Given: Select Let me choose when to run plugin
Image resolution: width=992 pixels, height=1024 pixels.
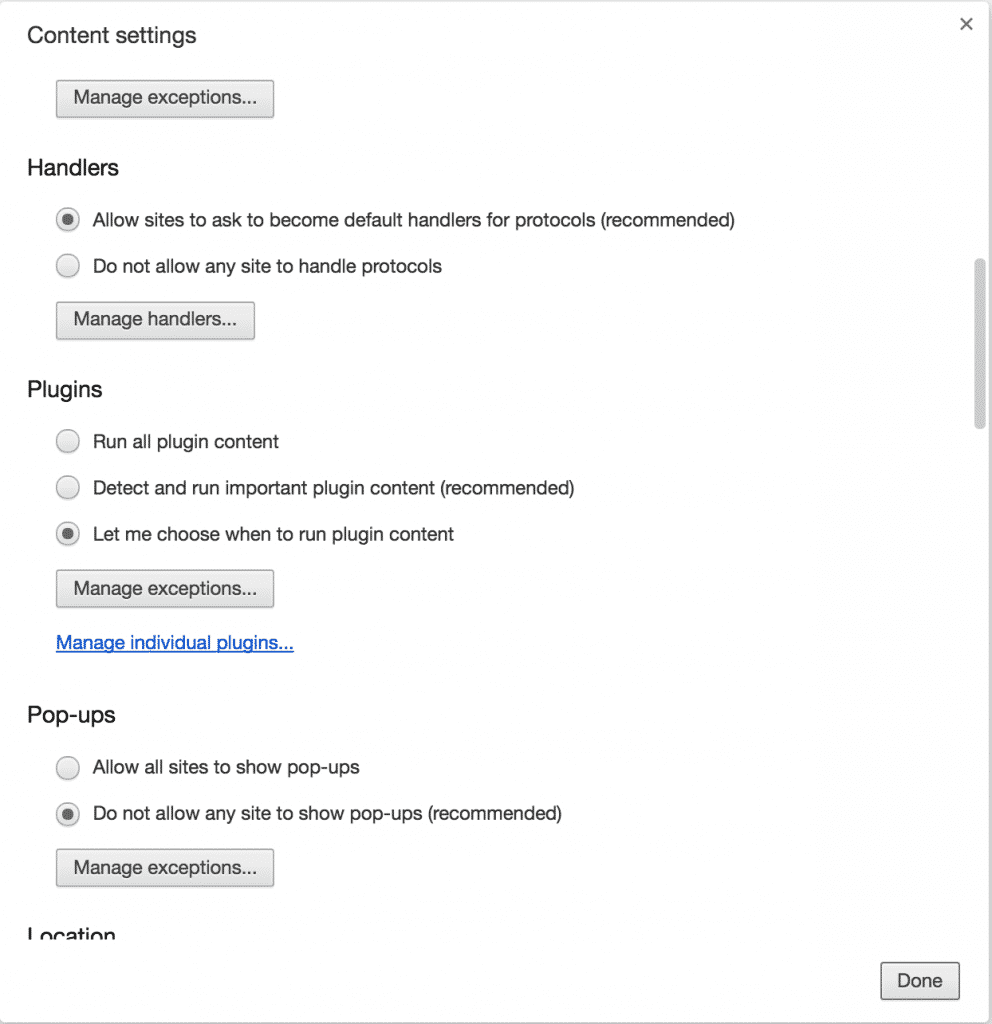Looking at the screenshot, I should 68,534.
